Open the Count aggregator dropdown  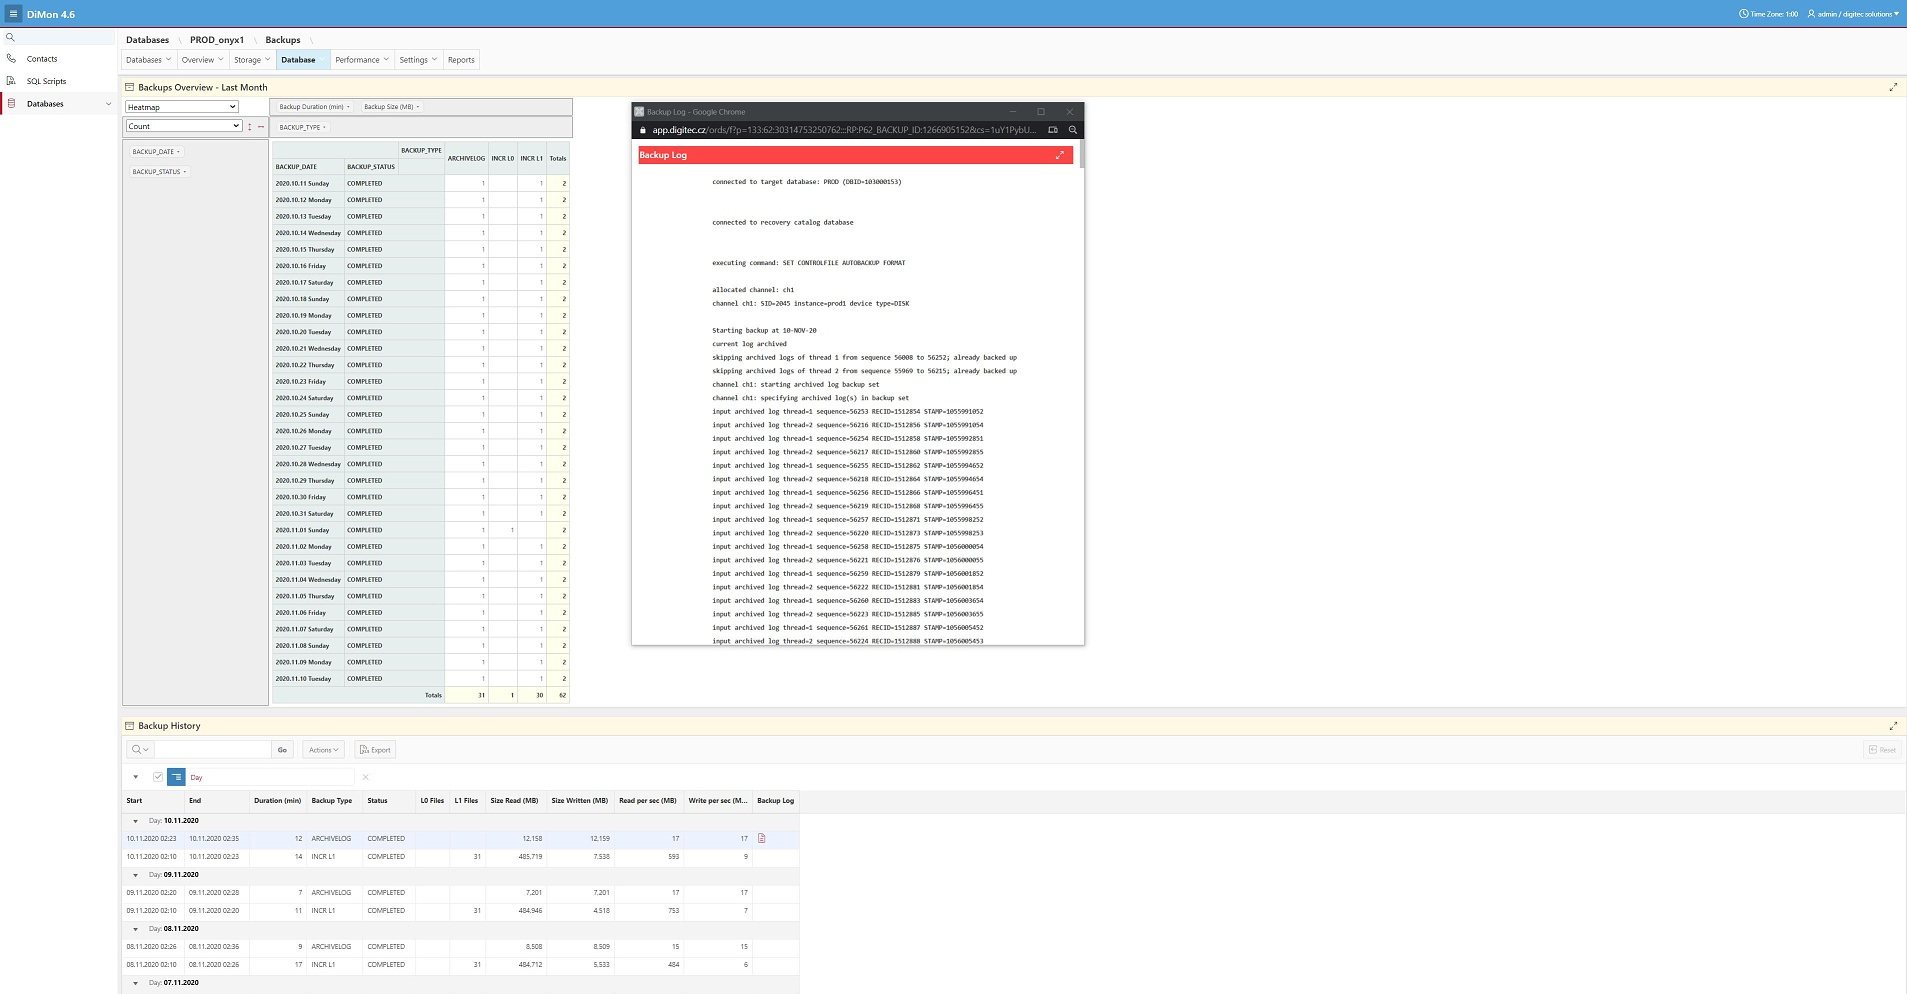click(x=183, y=126)
